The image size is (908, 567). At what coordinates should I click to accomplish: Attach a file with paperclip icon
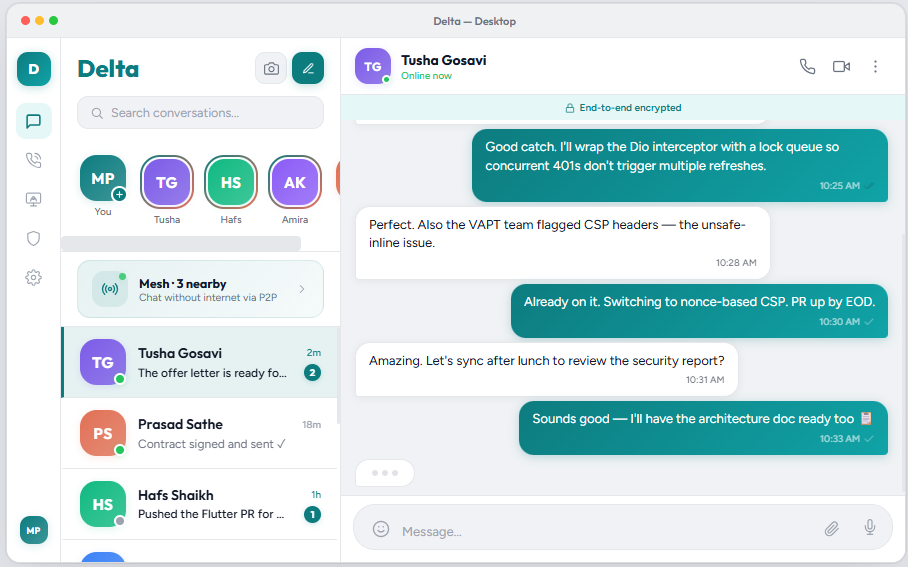click(x=832, y=528)
